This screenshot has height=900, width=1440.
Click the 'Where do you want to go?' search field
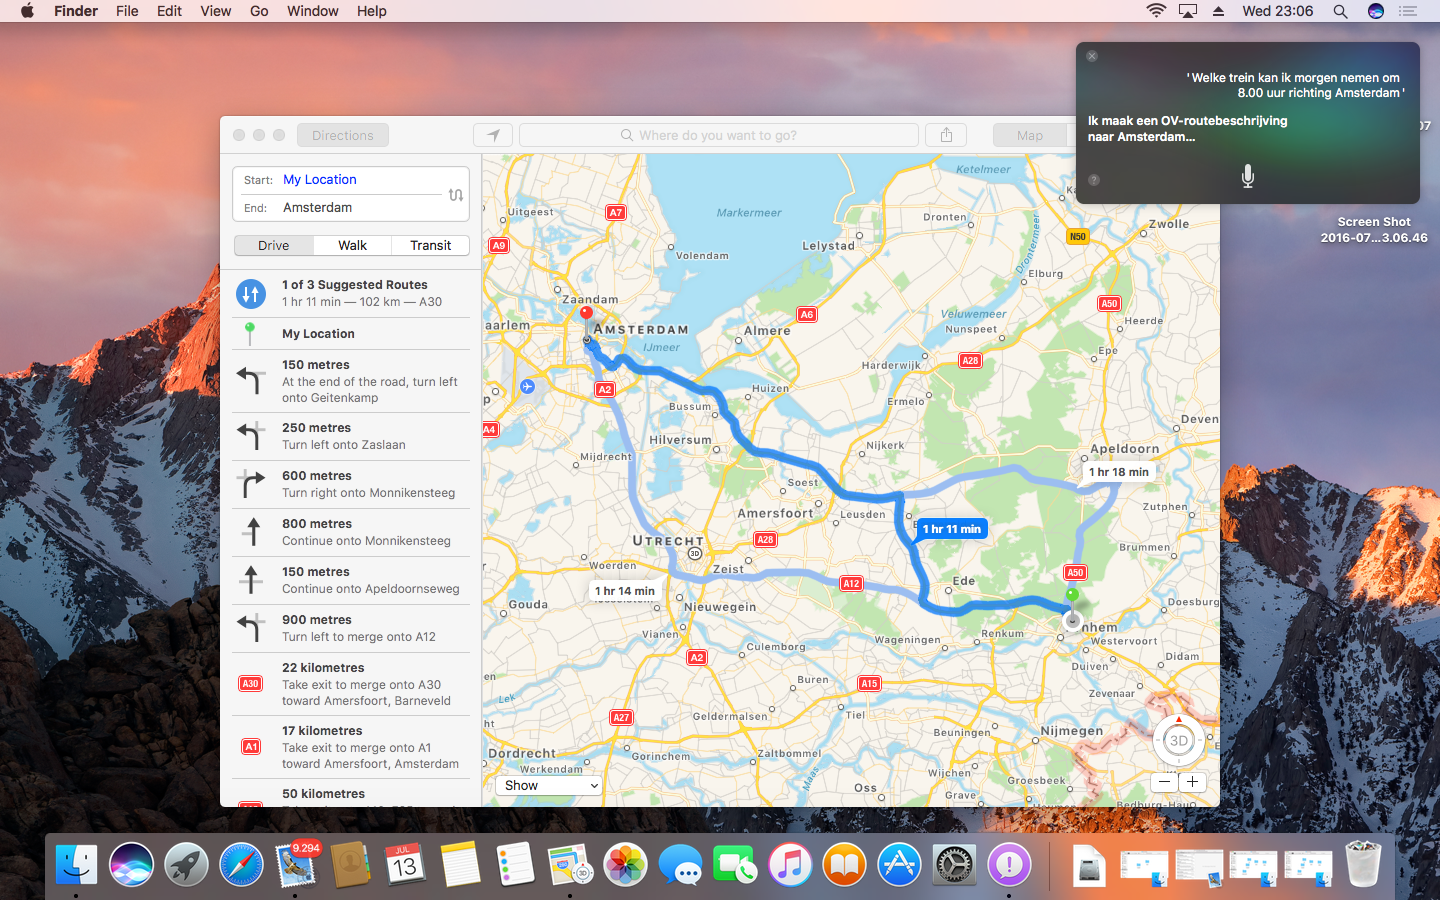[718, 135]
